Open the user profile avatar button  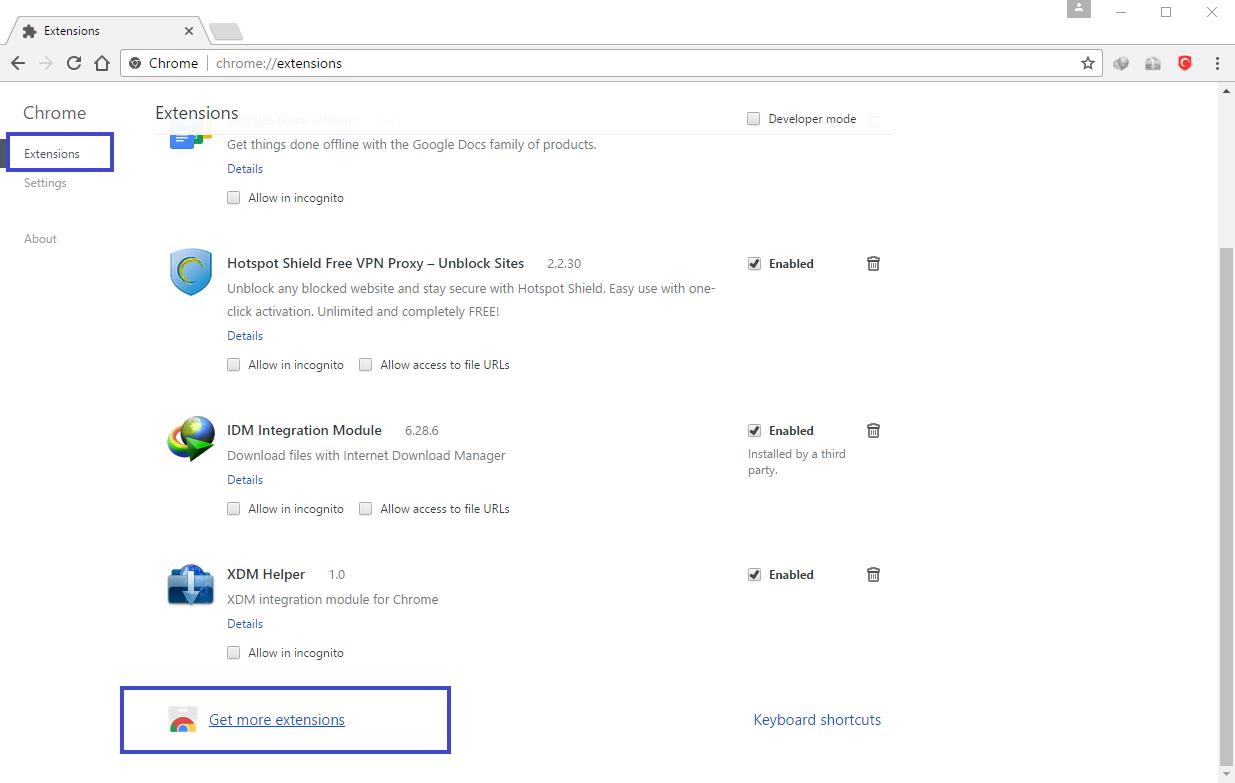click(1079, 8)
